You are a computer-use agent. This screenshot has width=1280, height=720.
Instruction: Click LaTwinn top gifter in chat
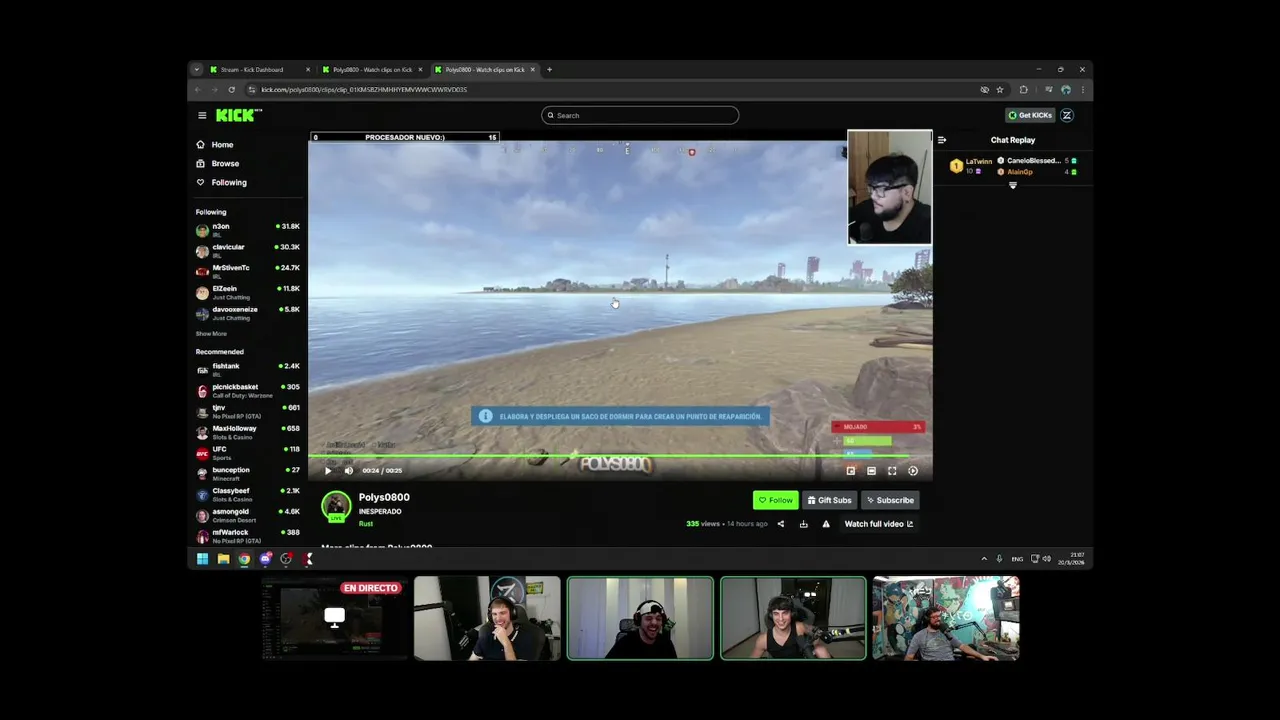pyautogui.click(x=971, y=166)
